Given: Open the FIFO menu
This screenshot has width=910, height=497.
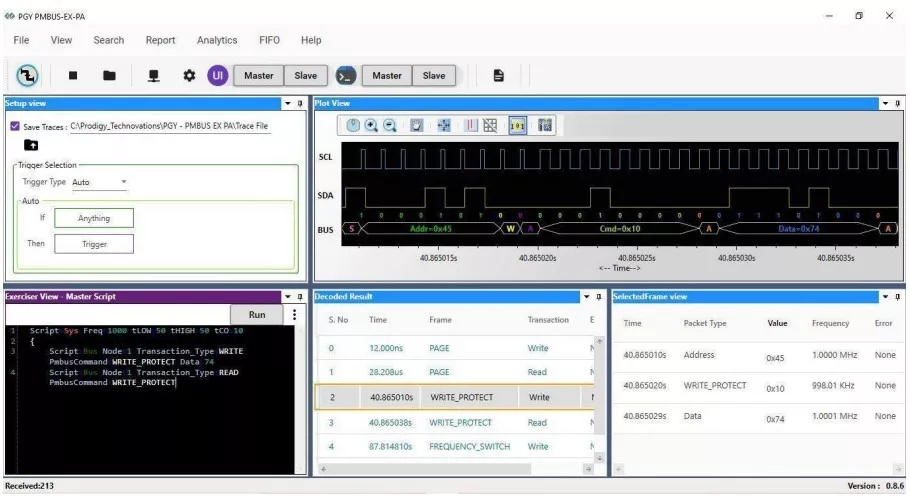Looking at the screenshot, I should tap(269, 40).
